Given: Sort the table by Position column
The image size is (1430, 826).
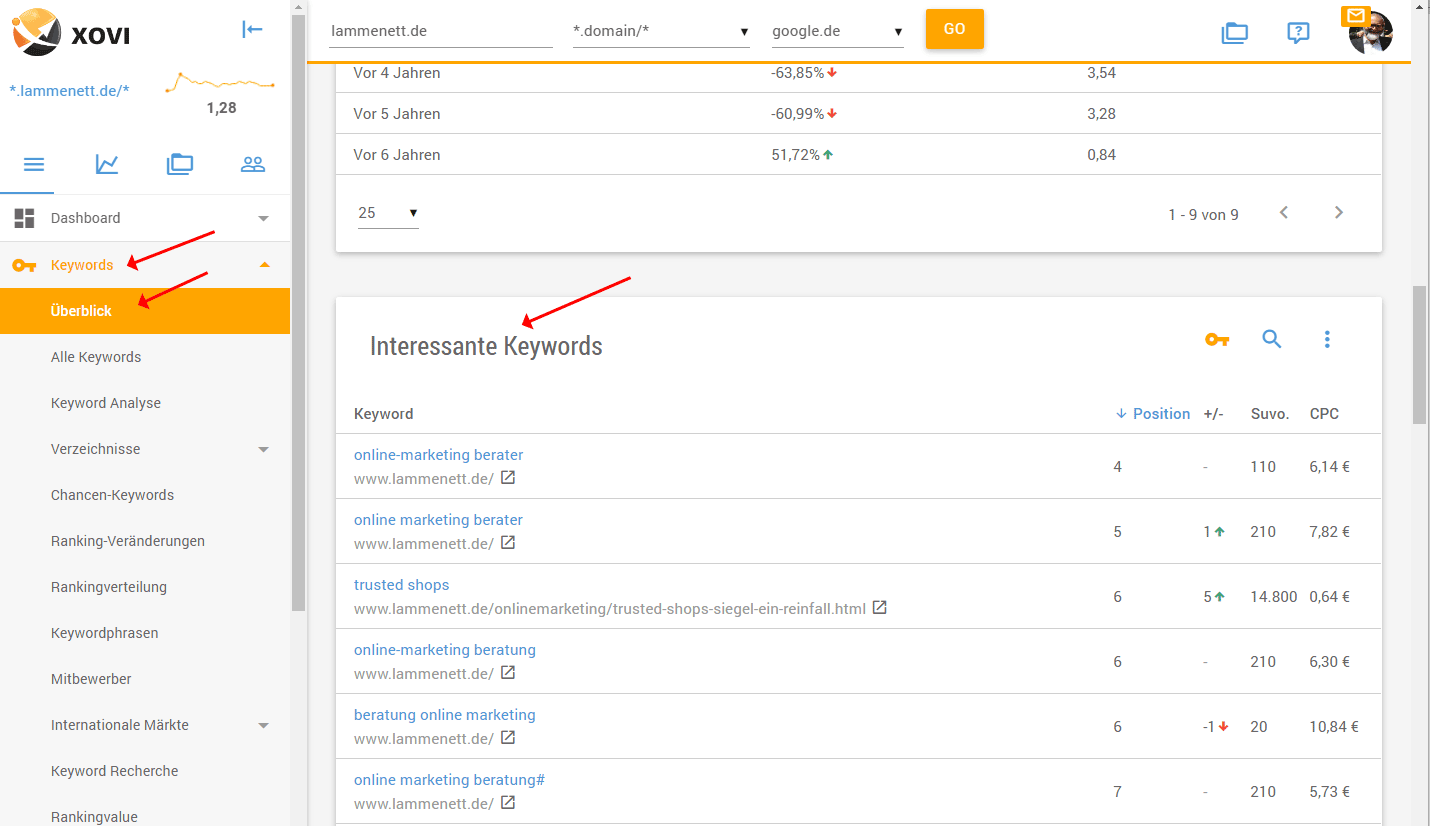Looking at the screenshot, I should pyautogui.click(x=1153, y=414).
